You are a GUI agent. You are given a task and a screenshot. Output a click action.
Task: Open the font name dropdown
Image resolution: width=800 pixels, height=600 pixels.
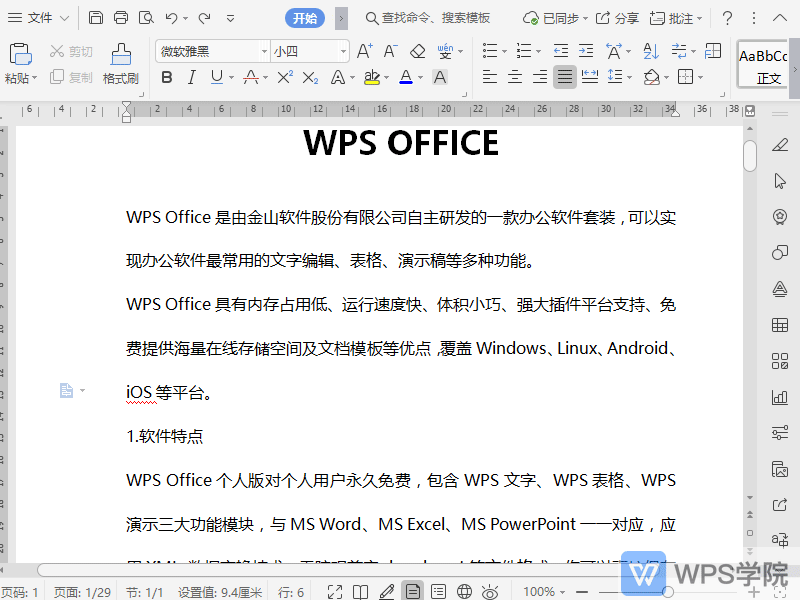tap(264, 51)
